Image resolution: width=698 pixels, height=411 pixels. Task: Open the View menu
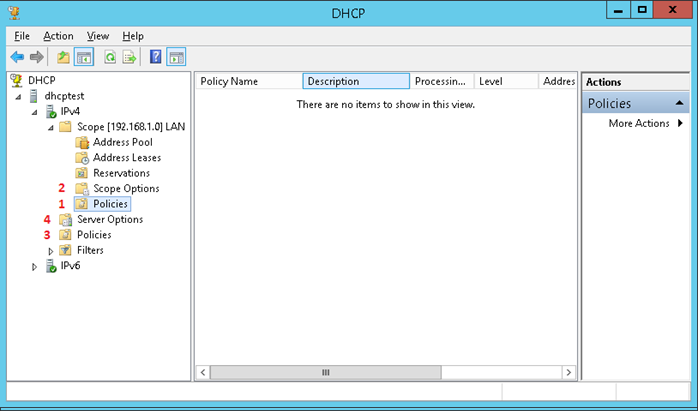click(97, 36)
